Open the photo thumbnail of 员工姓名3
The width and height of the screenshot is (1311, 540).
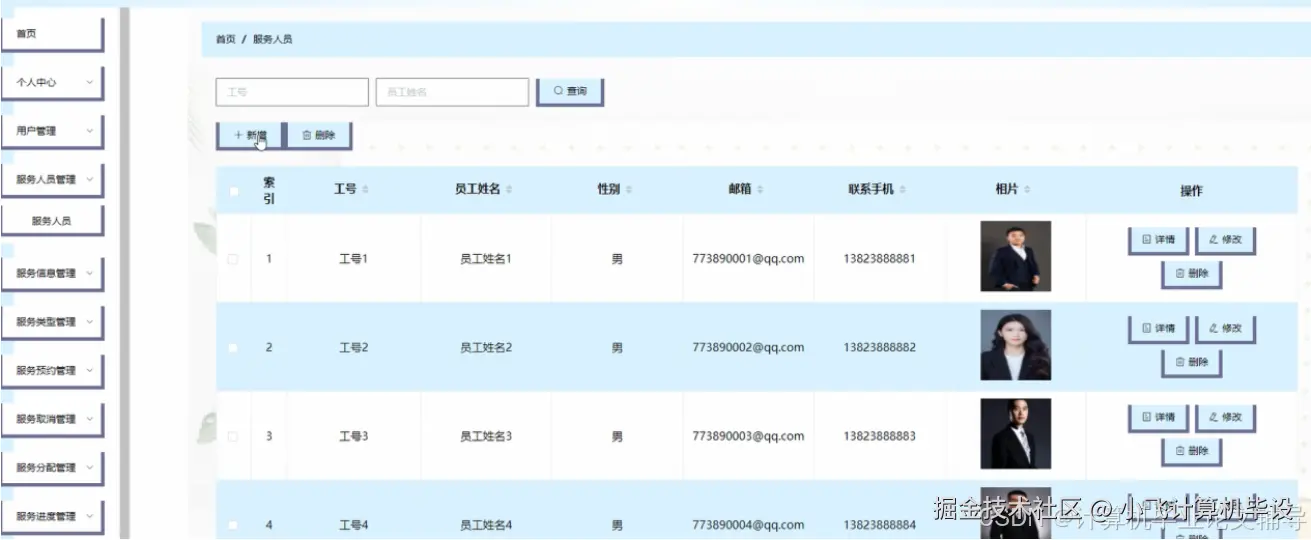tap(1015, 434)
